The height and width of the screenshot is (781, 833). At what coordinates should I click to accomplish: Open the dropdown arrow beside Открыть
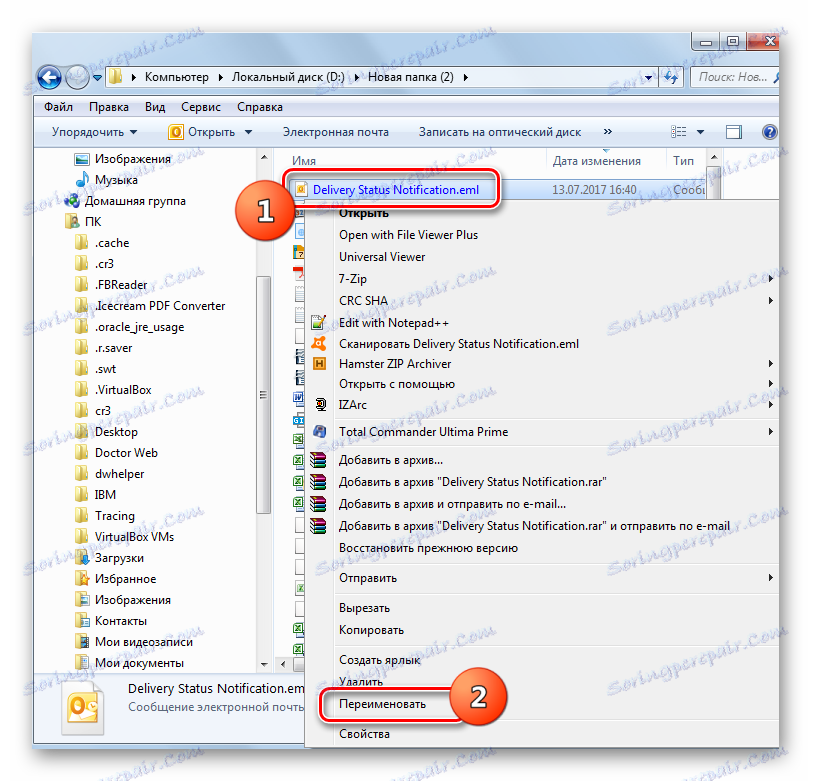click(248, 132)
